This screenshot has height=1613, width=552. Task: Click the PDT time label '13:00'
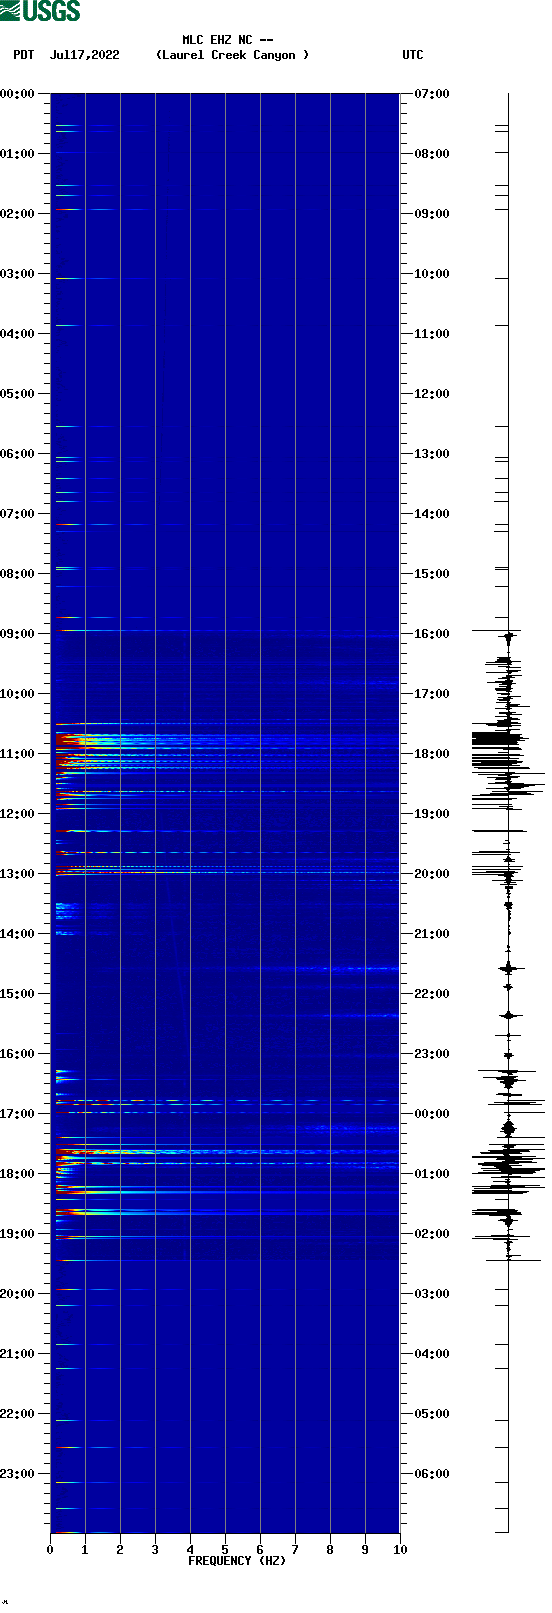tap(18, 874)
